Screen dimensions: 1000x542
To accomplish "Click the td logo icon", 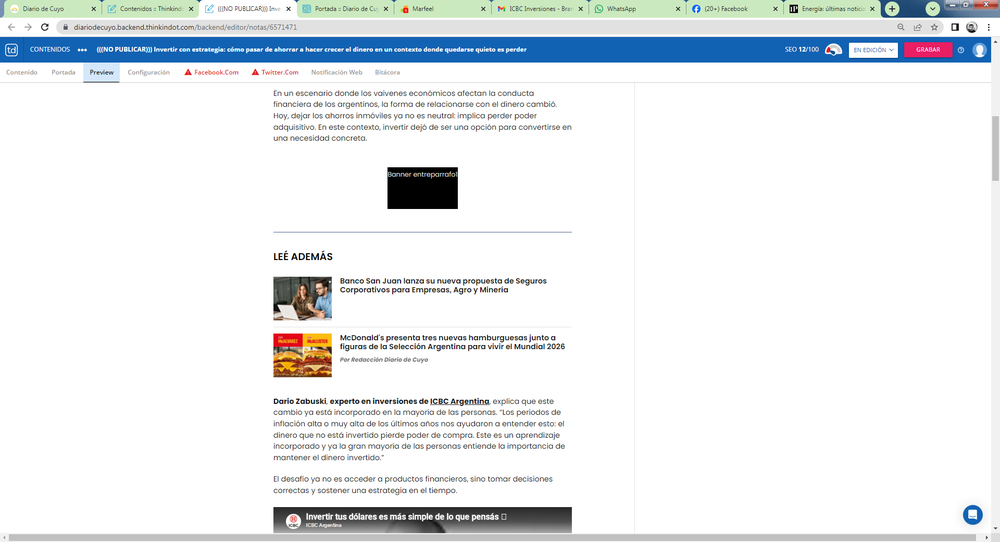I will coord(12,49).
